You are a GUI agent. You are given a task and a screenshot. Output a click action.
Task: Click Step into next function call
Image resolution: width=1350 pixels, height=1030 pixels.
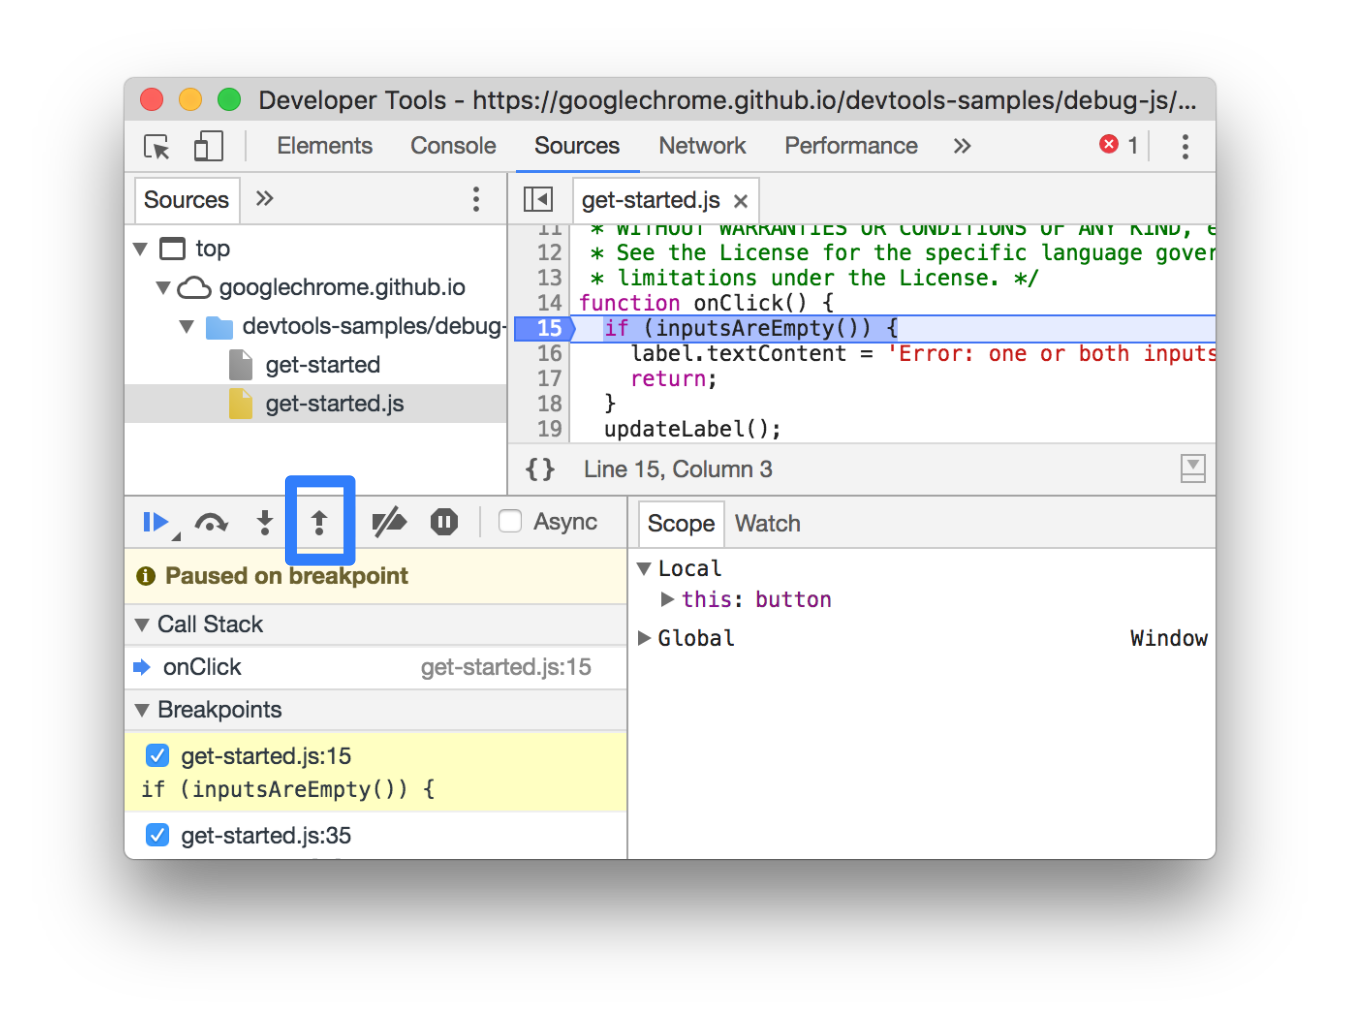pyautogui.click(x=264, y=522)
